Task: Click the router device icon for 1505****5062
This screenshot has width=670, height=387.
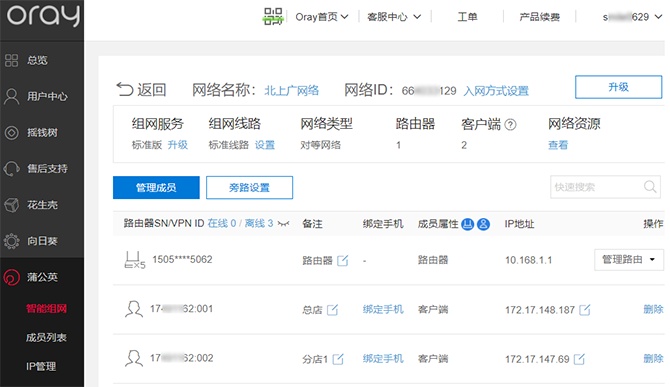Action: pos(135,260)
